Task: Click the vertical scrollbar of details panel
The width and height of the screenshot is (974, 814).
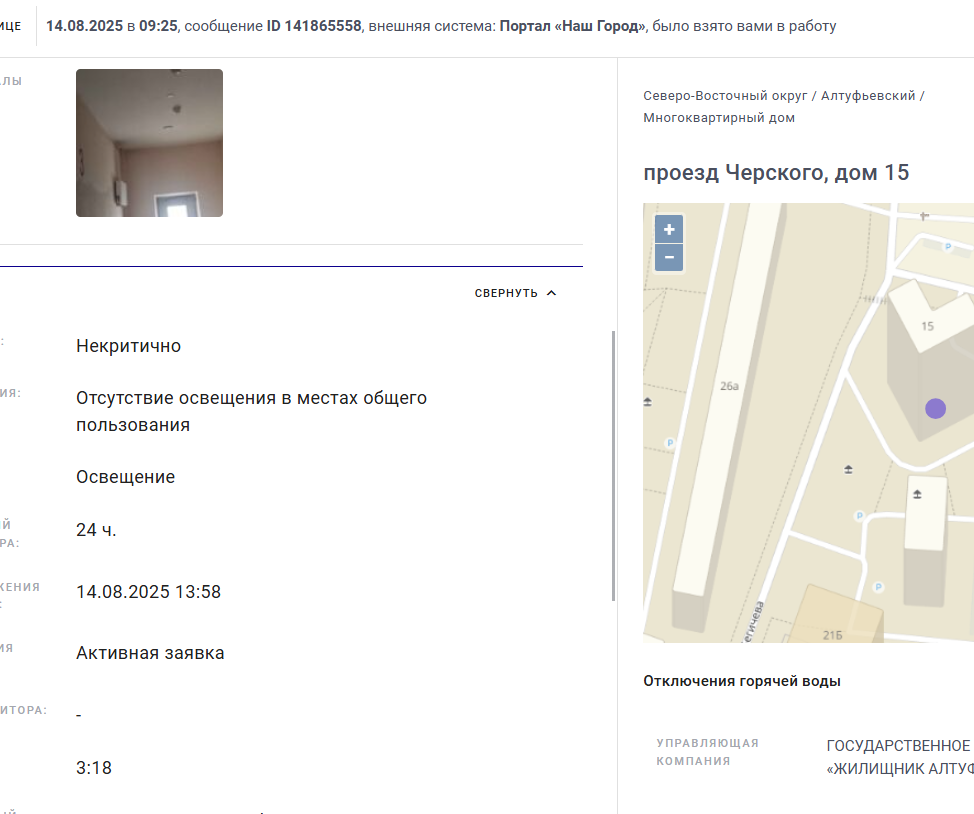Action: point(614,466)
